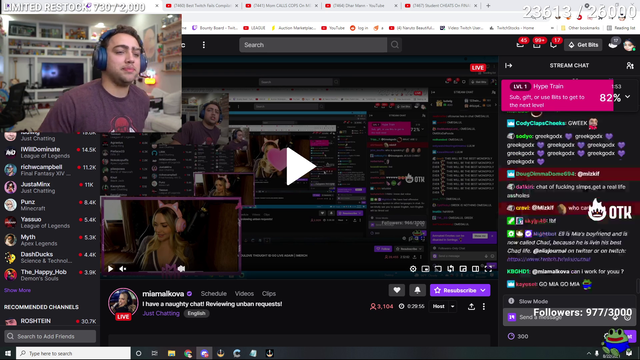Screen dimensions: 640x360
Task: Open the Schedule tab
Action: point(213,293)
